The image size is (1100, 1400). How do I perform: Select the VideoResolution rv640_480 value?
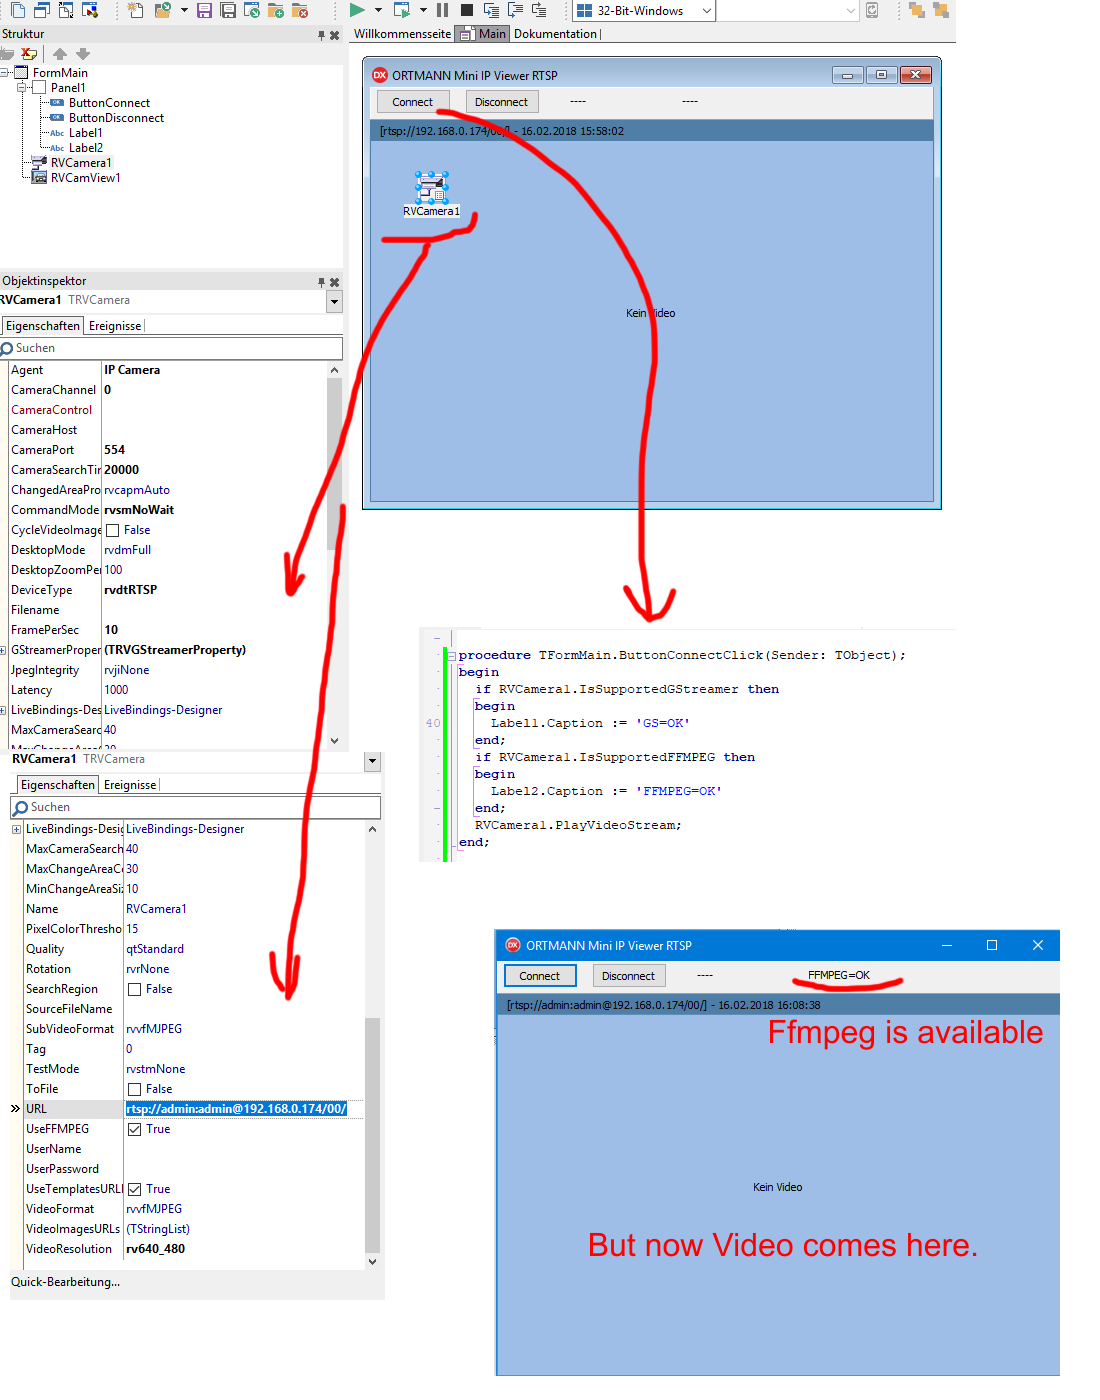[156, 1249]
